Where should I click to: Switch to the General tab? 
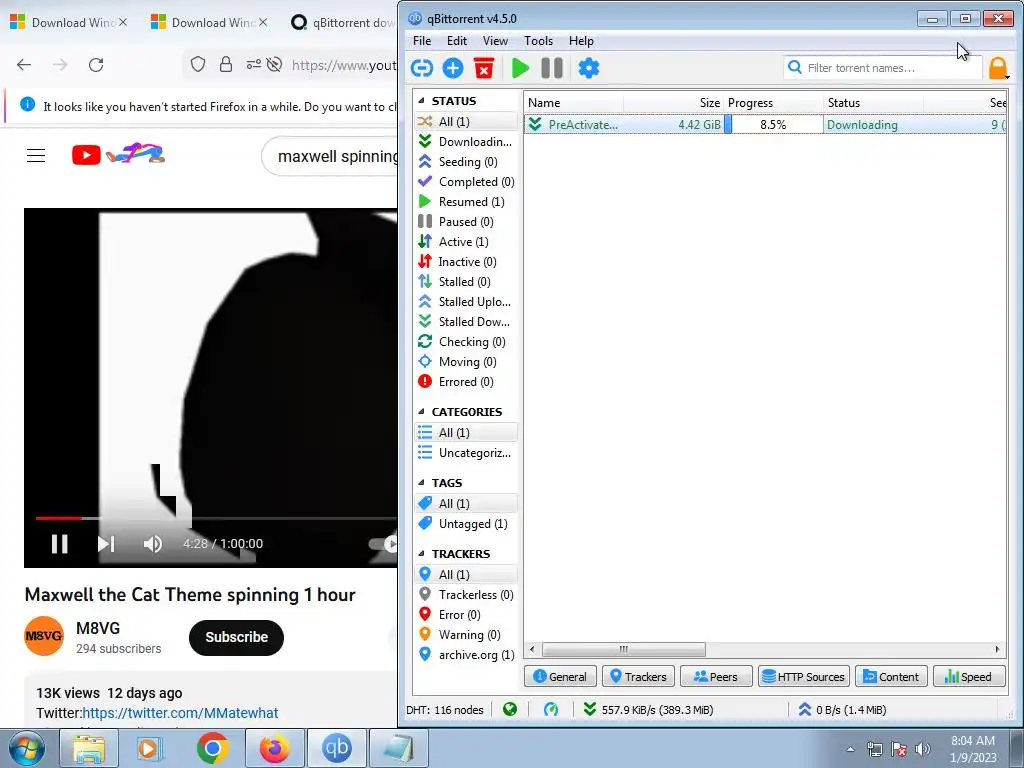click(x=560, y=677)
